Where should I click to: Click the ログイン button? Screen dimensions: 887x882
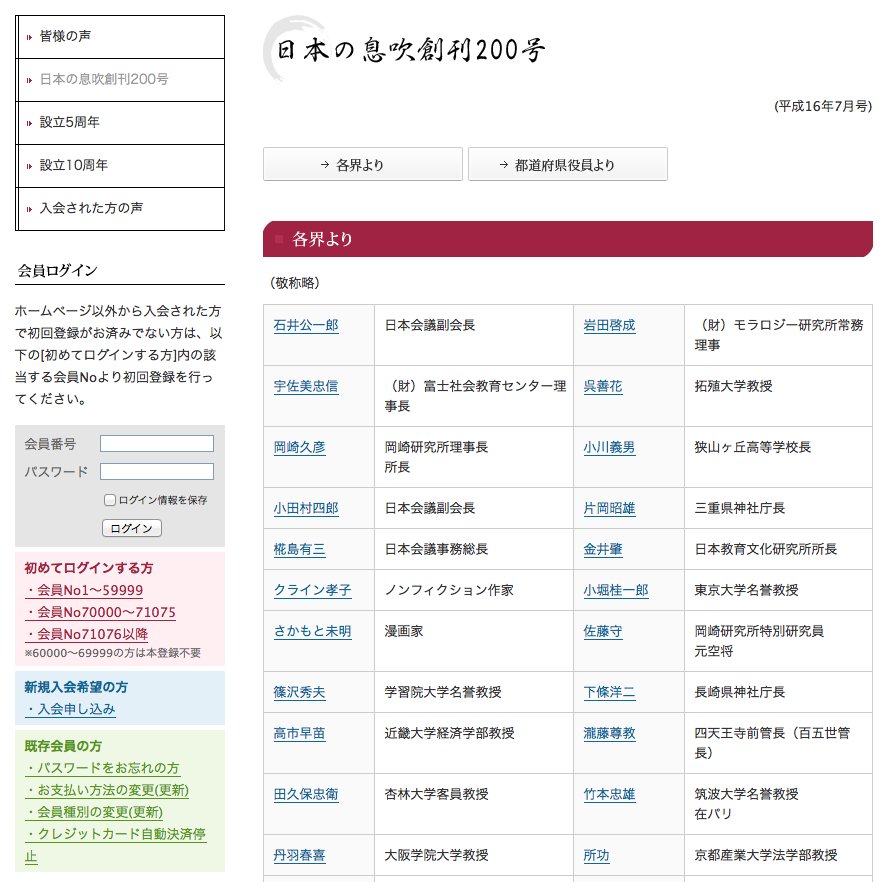[x=132, y=528]
